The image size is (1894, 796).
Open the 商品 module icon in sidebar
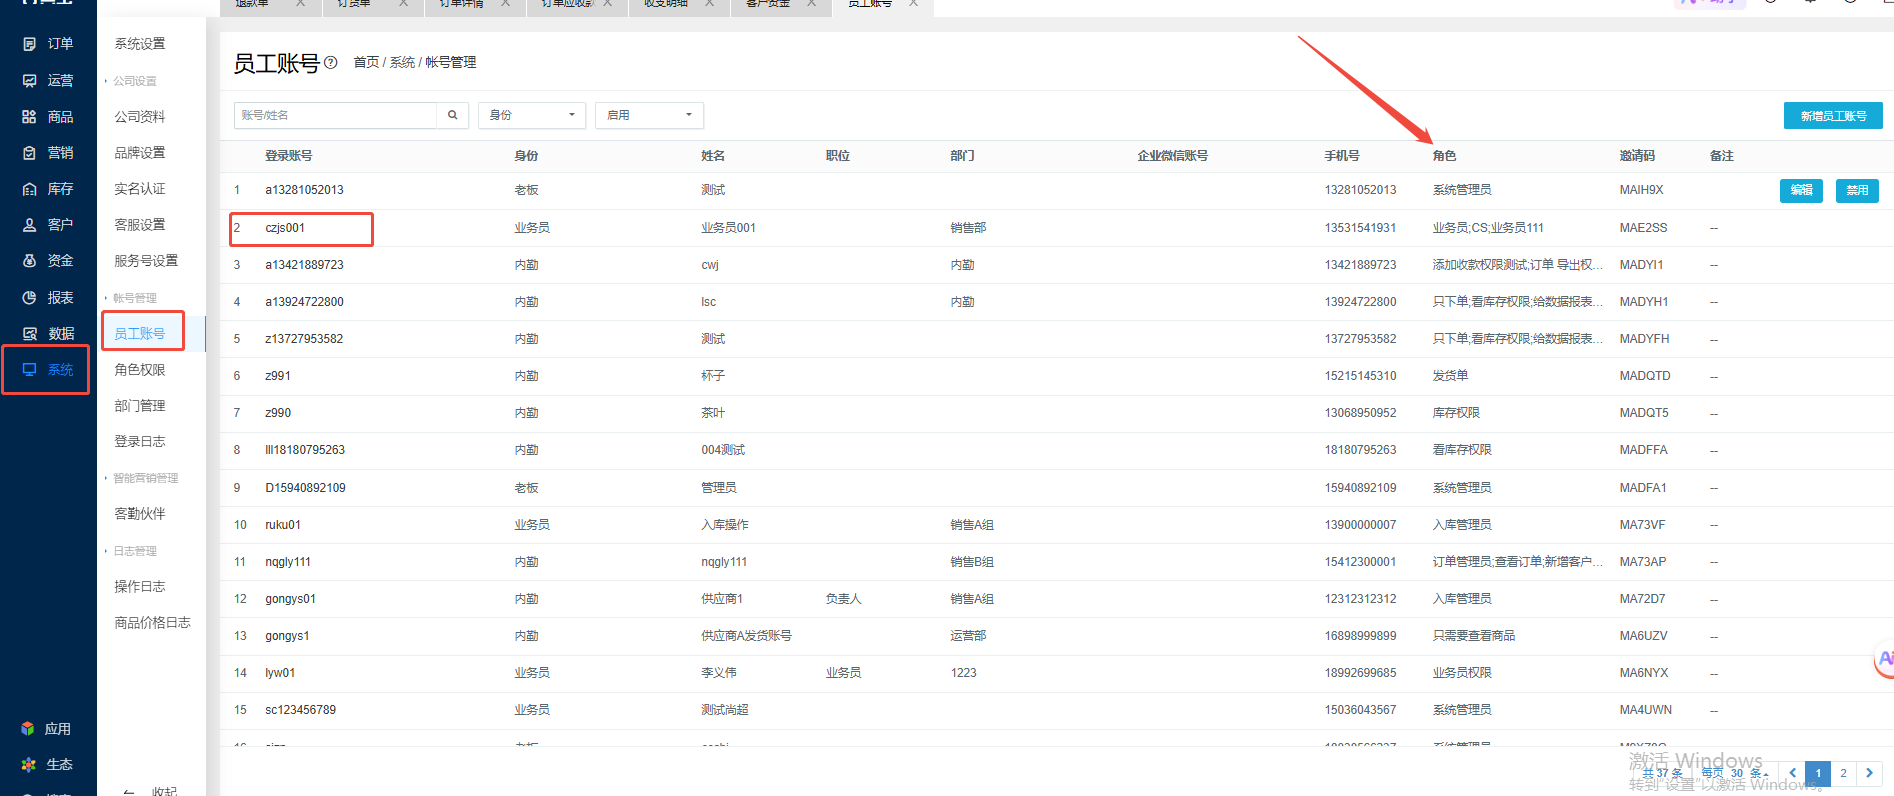coord(29,117)
